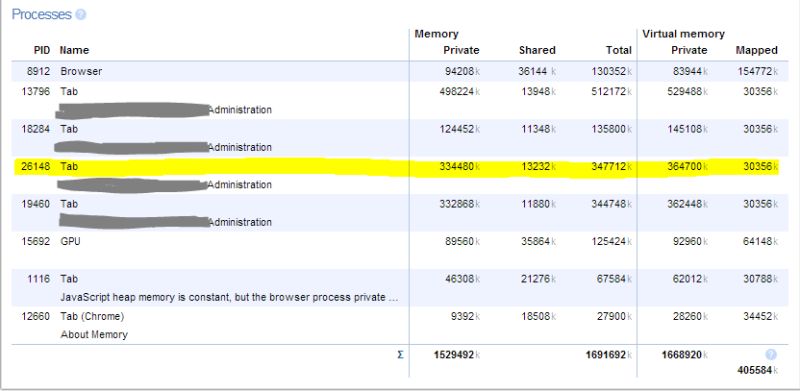Click GPU mapped value 64148k
This screenshot has height=391, width=800.
760,241
